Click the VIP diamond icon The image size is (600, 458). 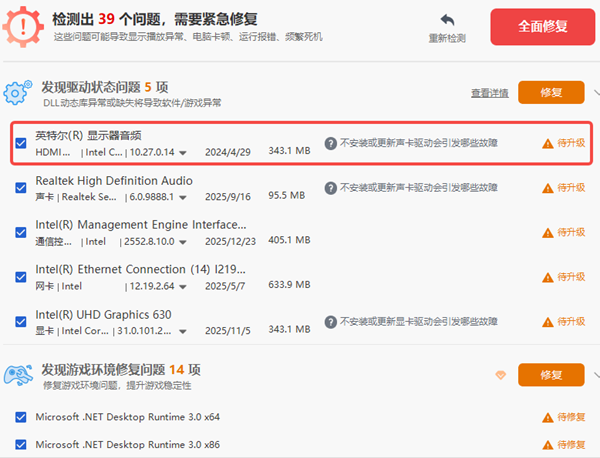pyautogui.click(x=501, y=375)
